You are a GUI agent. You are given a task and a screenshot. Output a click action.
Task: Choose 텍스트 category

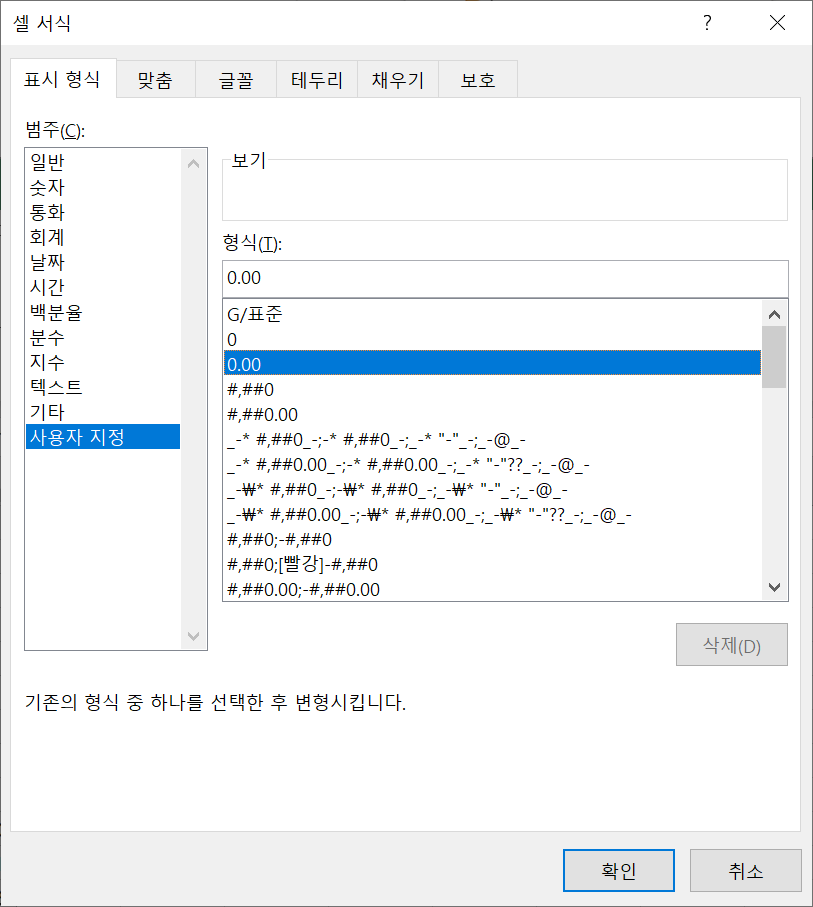[x=103, y=387]
